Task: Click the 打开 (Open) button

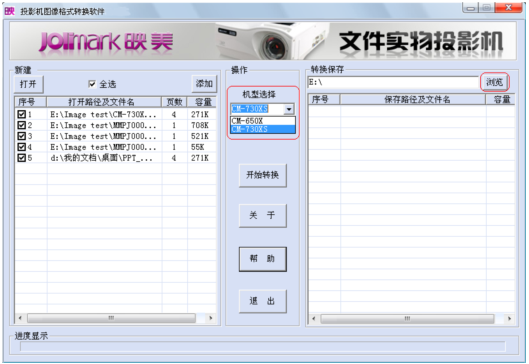Action: coord(28,84)
